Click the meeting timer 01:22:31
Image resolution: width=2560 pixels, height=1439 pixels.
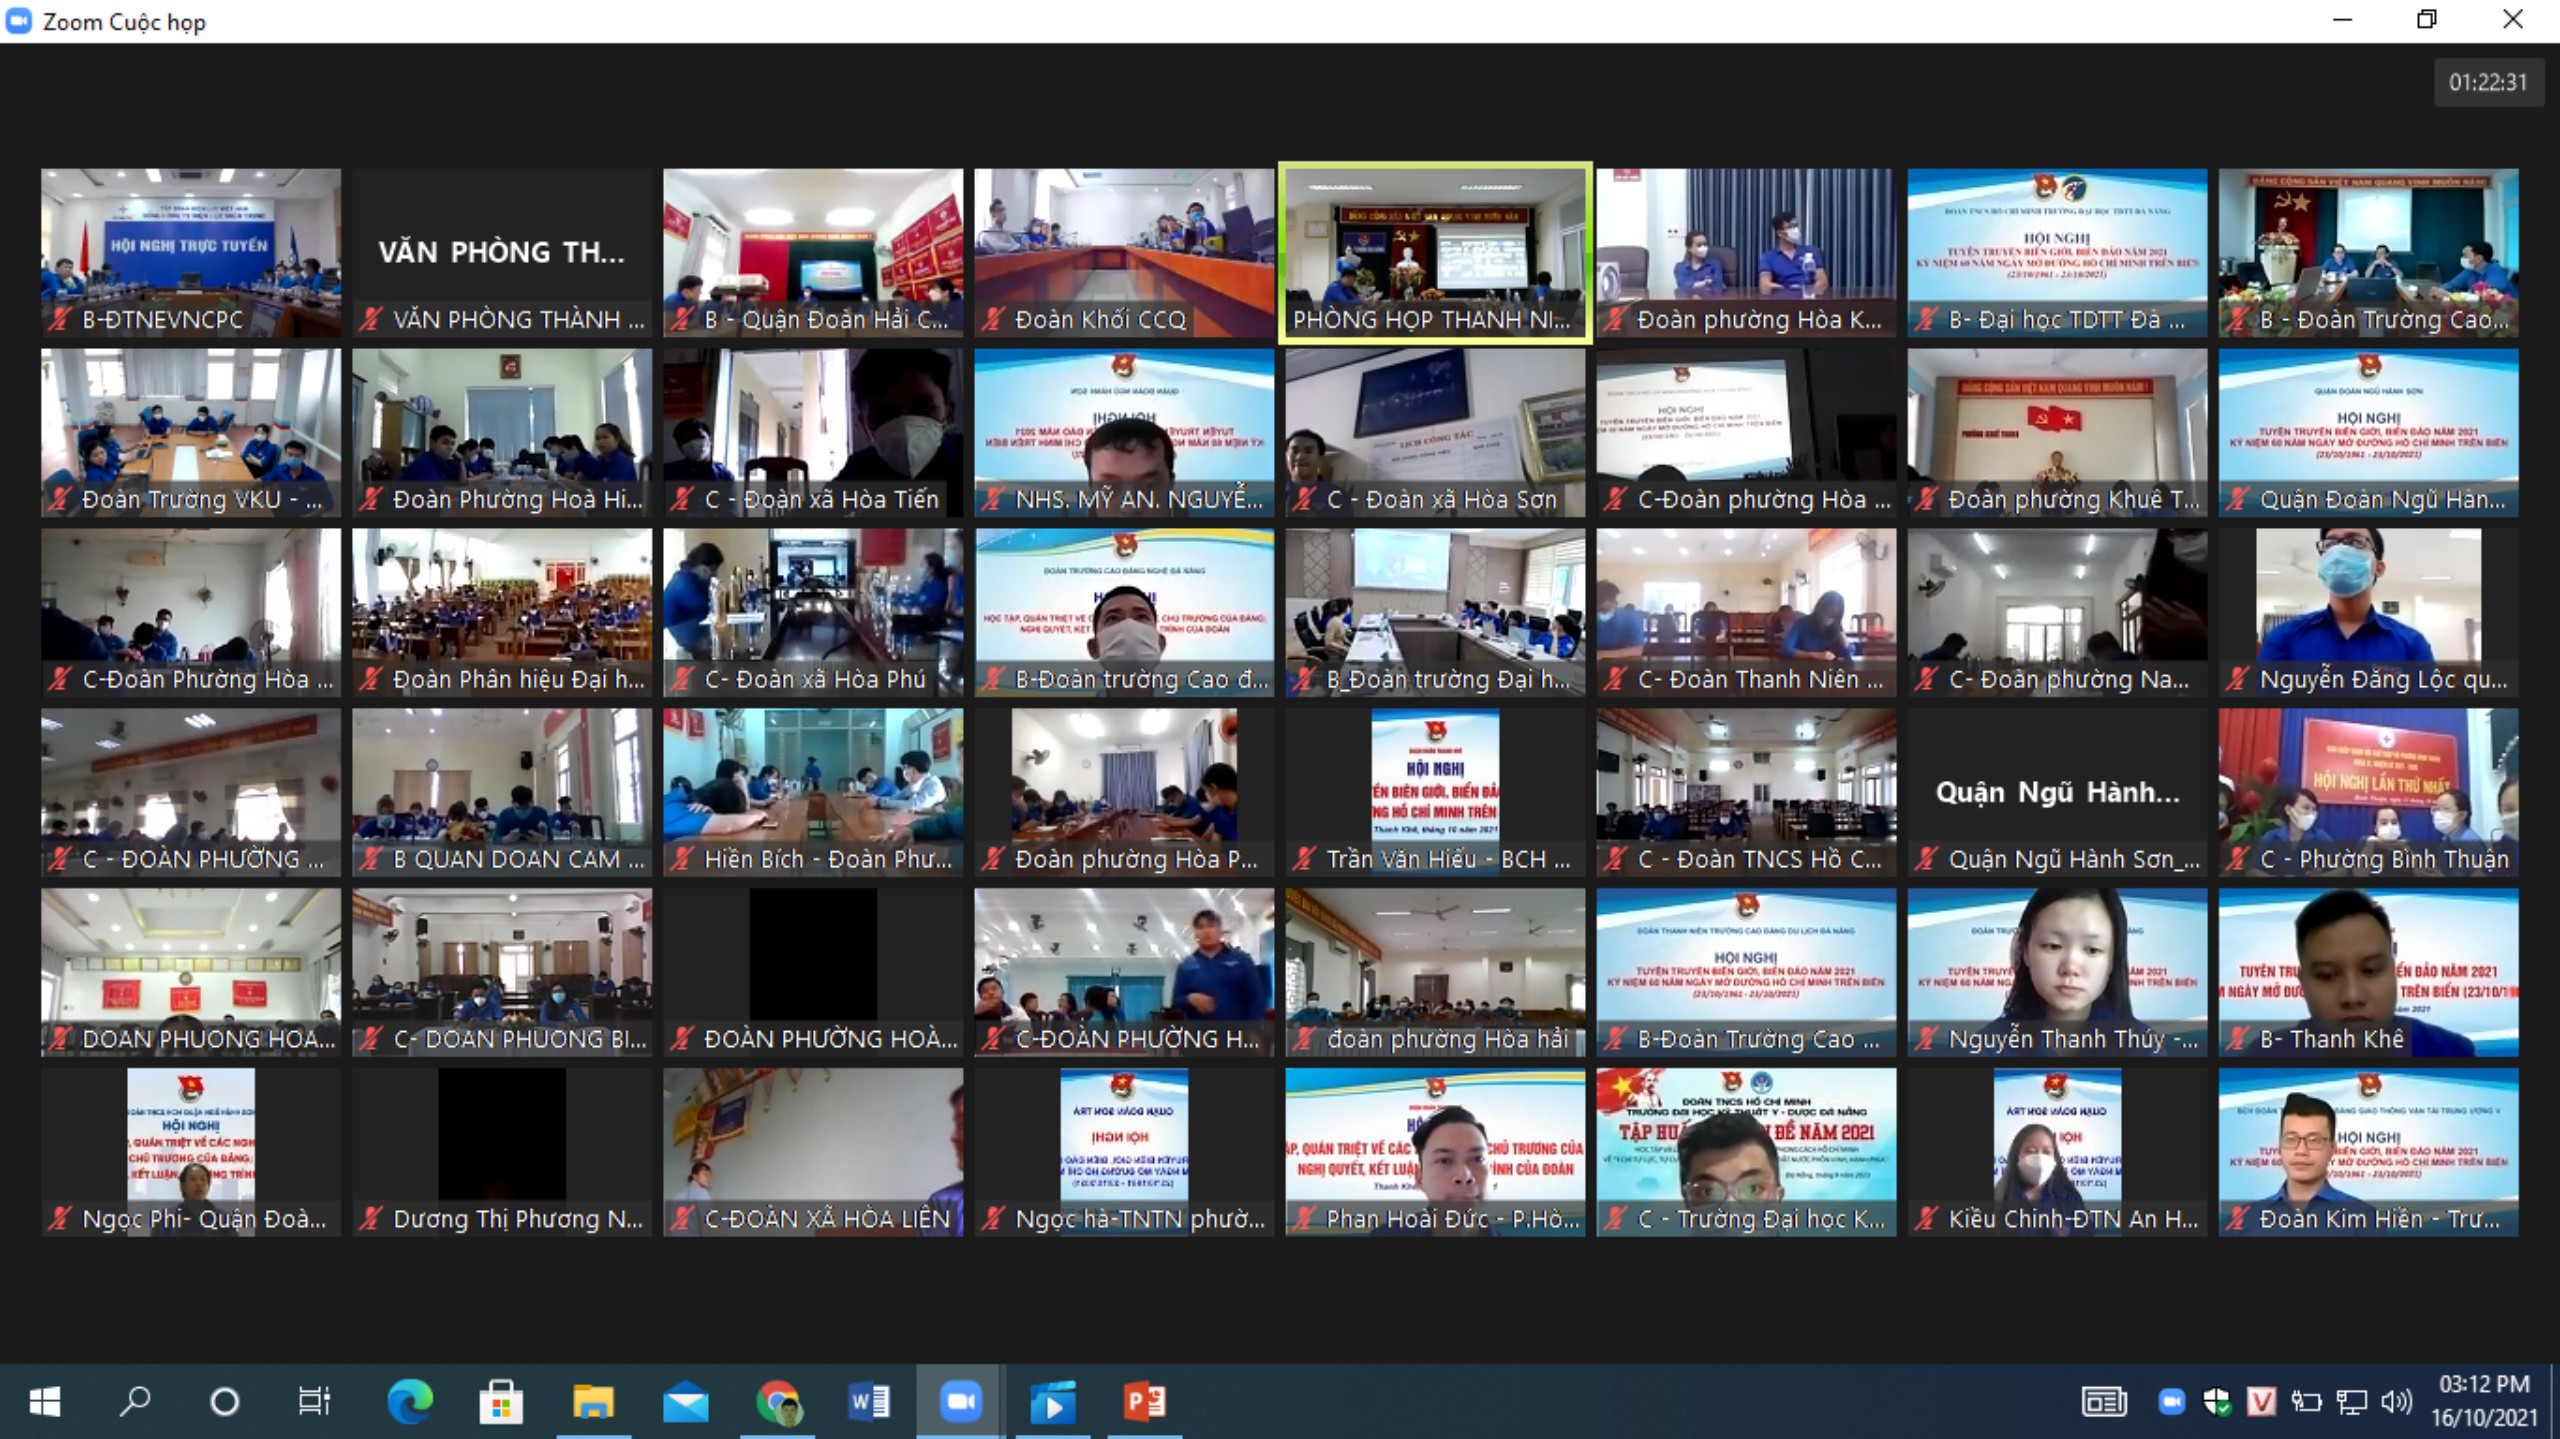(x=2487, y=83)
